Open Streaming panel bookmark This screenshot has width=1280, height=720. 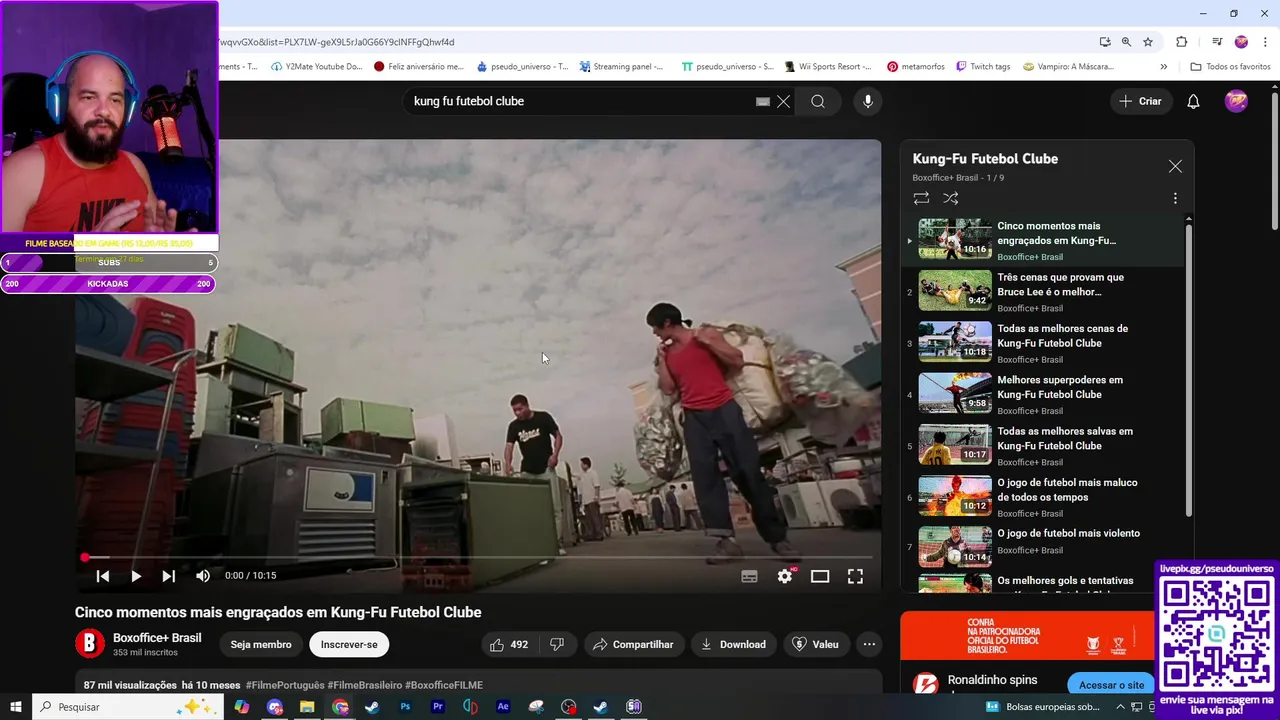621,67
